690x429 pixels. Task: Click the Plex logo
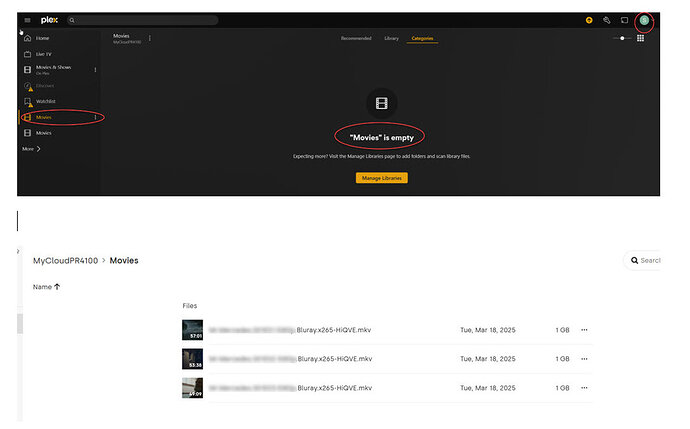(x=49, y=20)
